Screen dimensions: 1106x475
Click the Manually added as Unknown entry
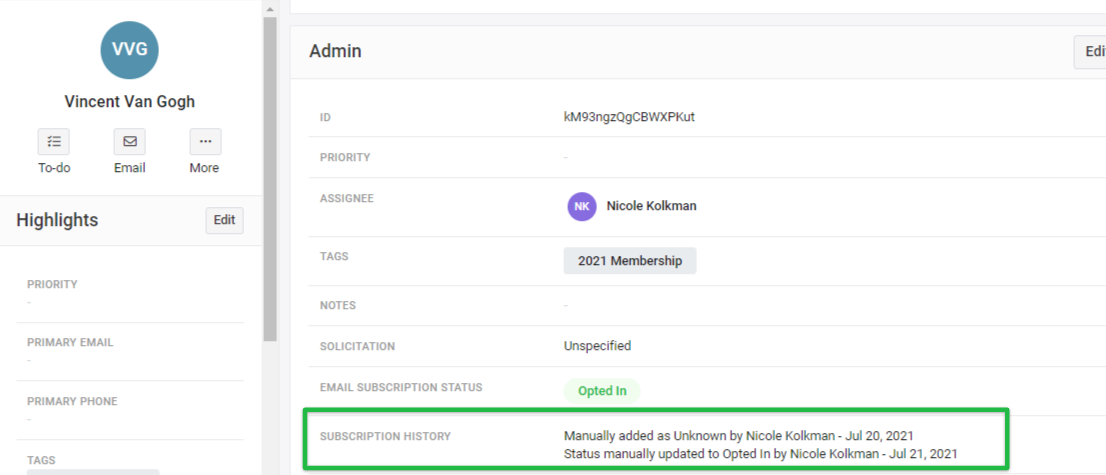click(x=739, y=435)
